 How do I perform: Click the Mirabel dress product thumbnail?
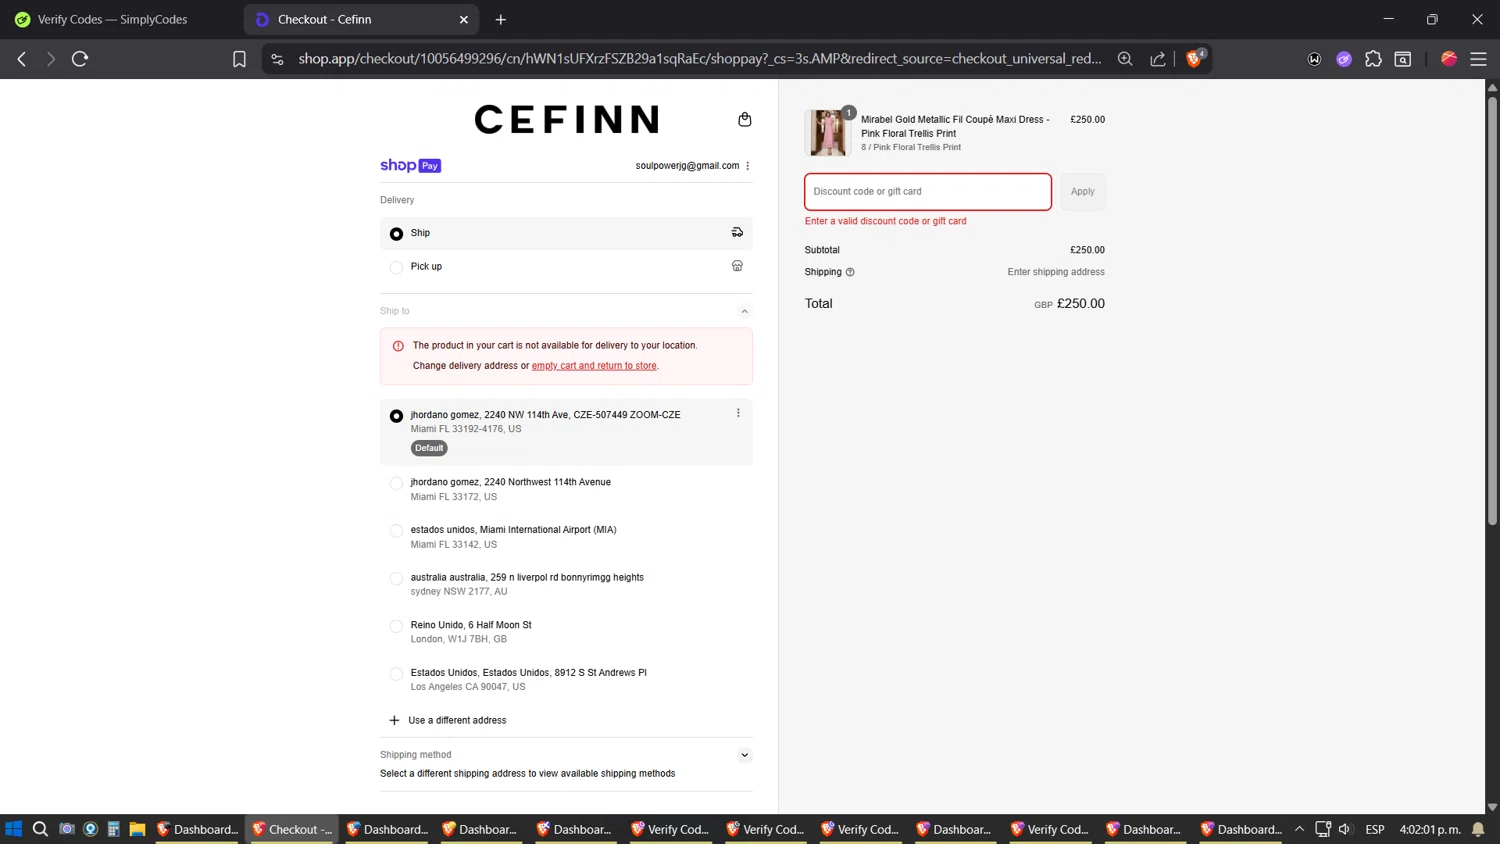pyautogui.click(x=828, y=132)
